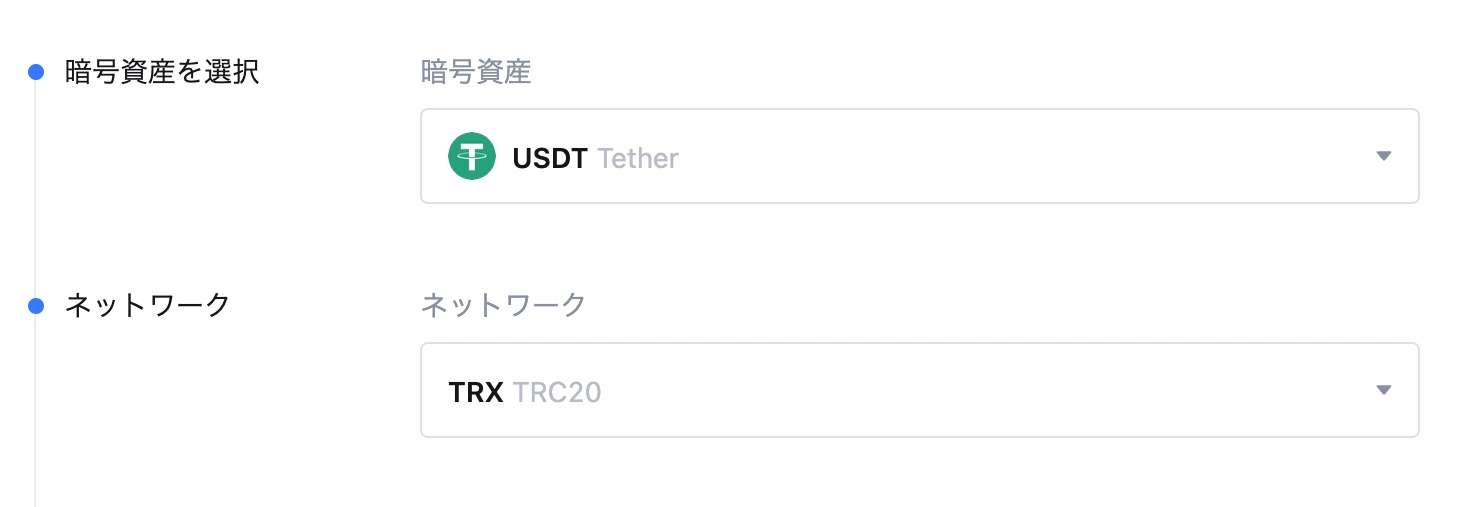Screen dimensions: 1458x507
Task: Click the gray ネットワーク label above TRX field
Action: [x=504, y=306]
